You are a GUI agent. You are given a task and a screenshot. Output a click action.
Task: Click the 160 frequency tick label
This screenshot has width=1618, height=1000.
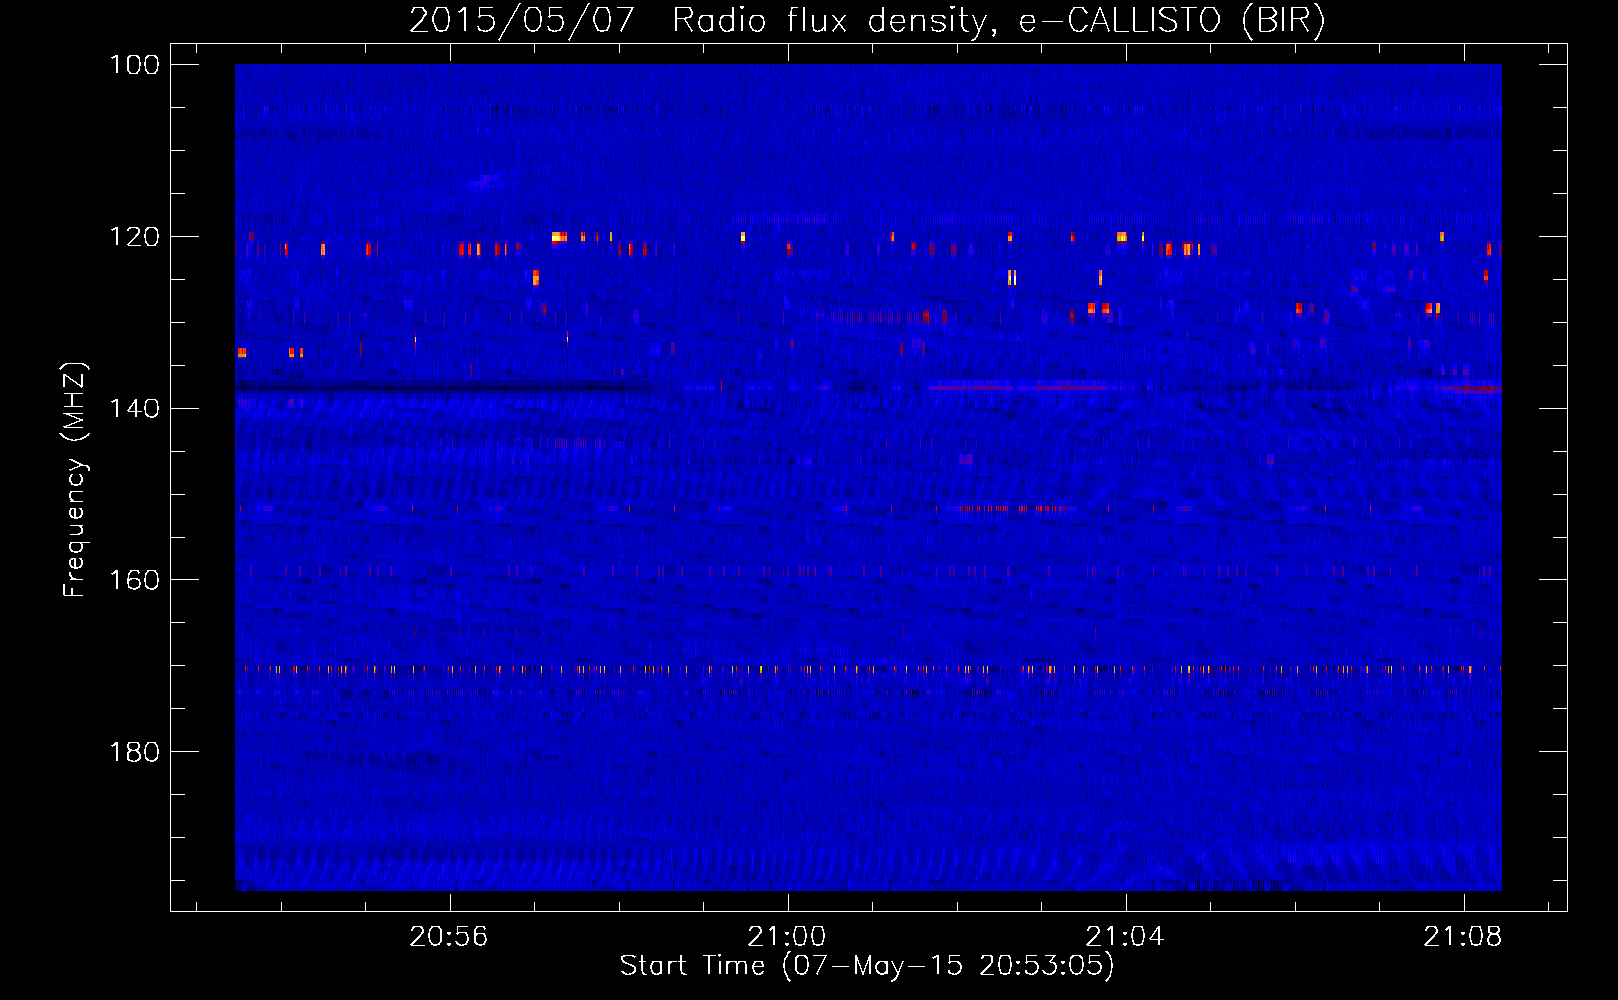(x=134, y=580)
